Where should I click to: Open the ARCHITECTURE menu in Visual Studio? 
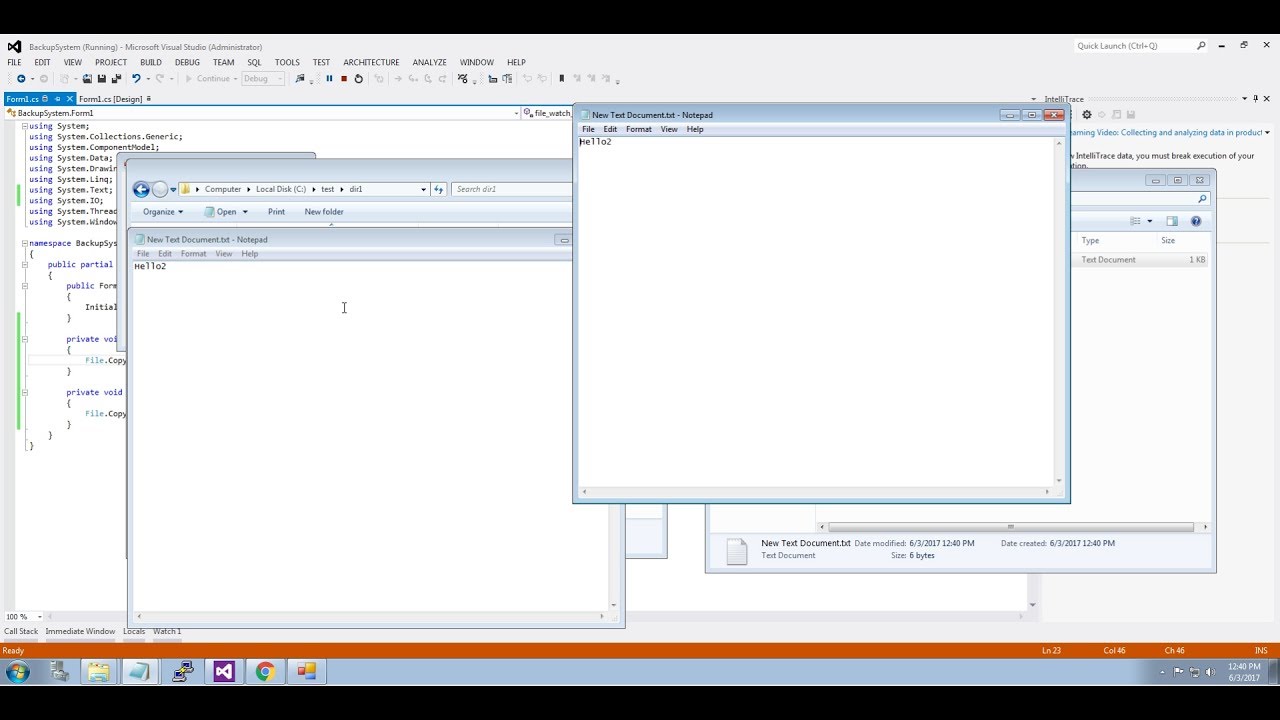371,62
